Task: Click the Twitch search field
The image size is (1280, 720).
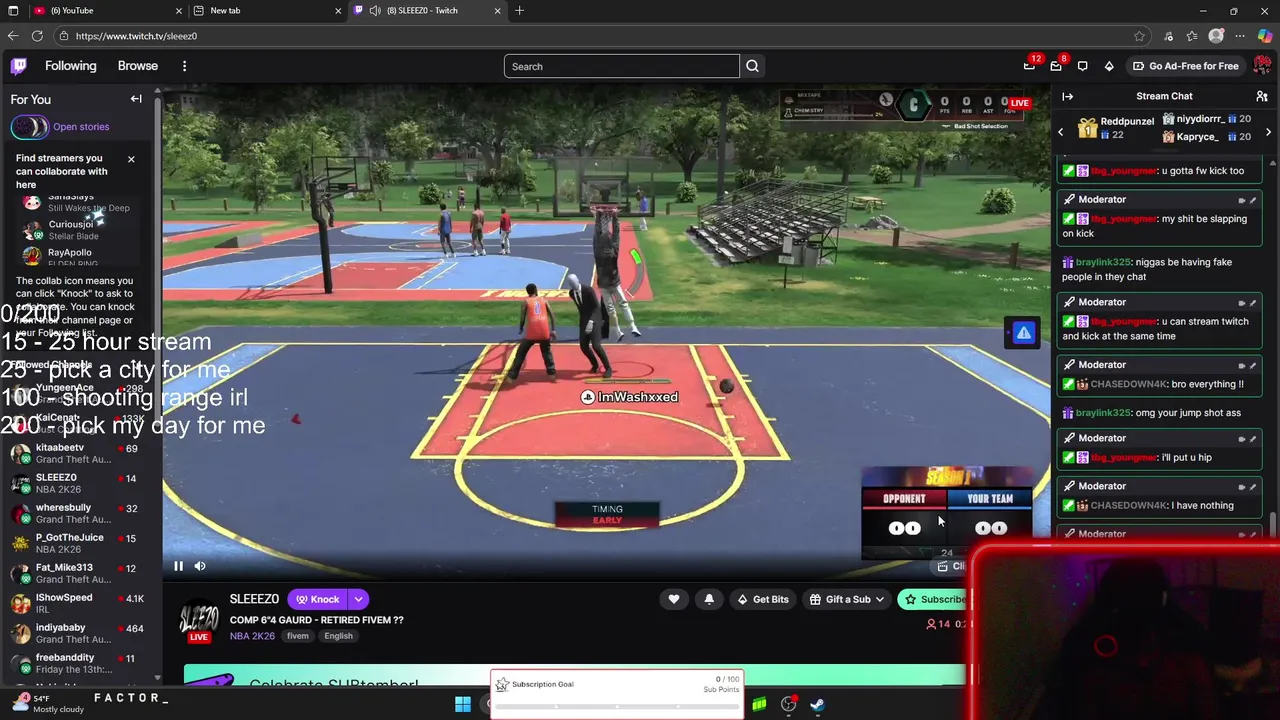Action: pos(622,66)
